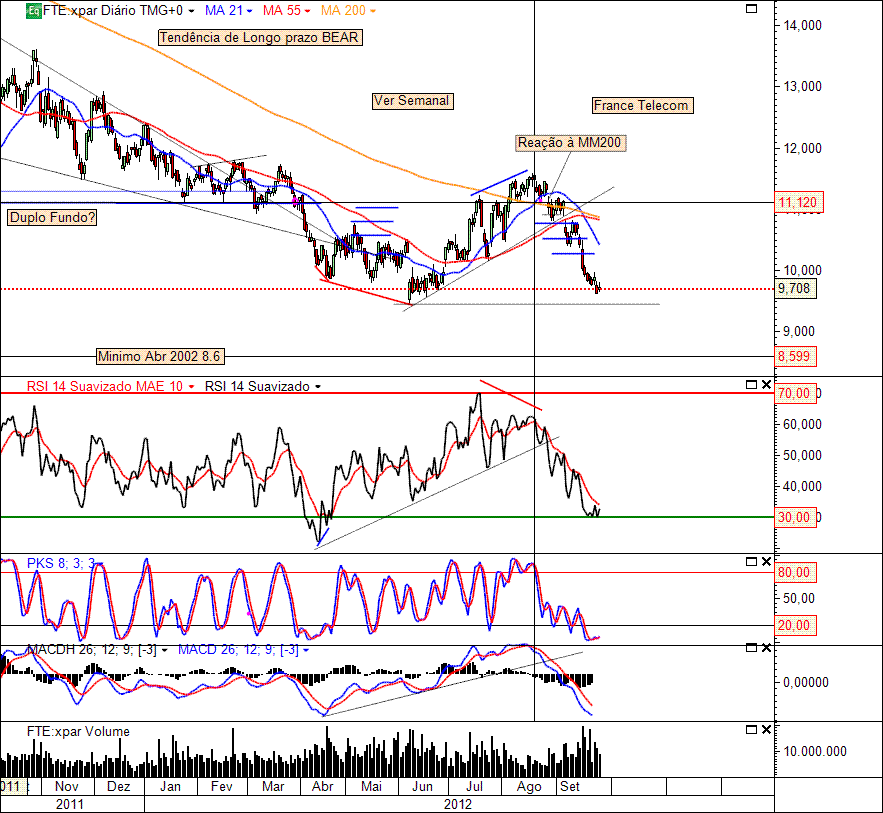Close the FTE:xpar Volume pane
This screenshot has width=883, height=813.
766,730
